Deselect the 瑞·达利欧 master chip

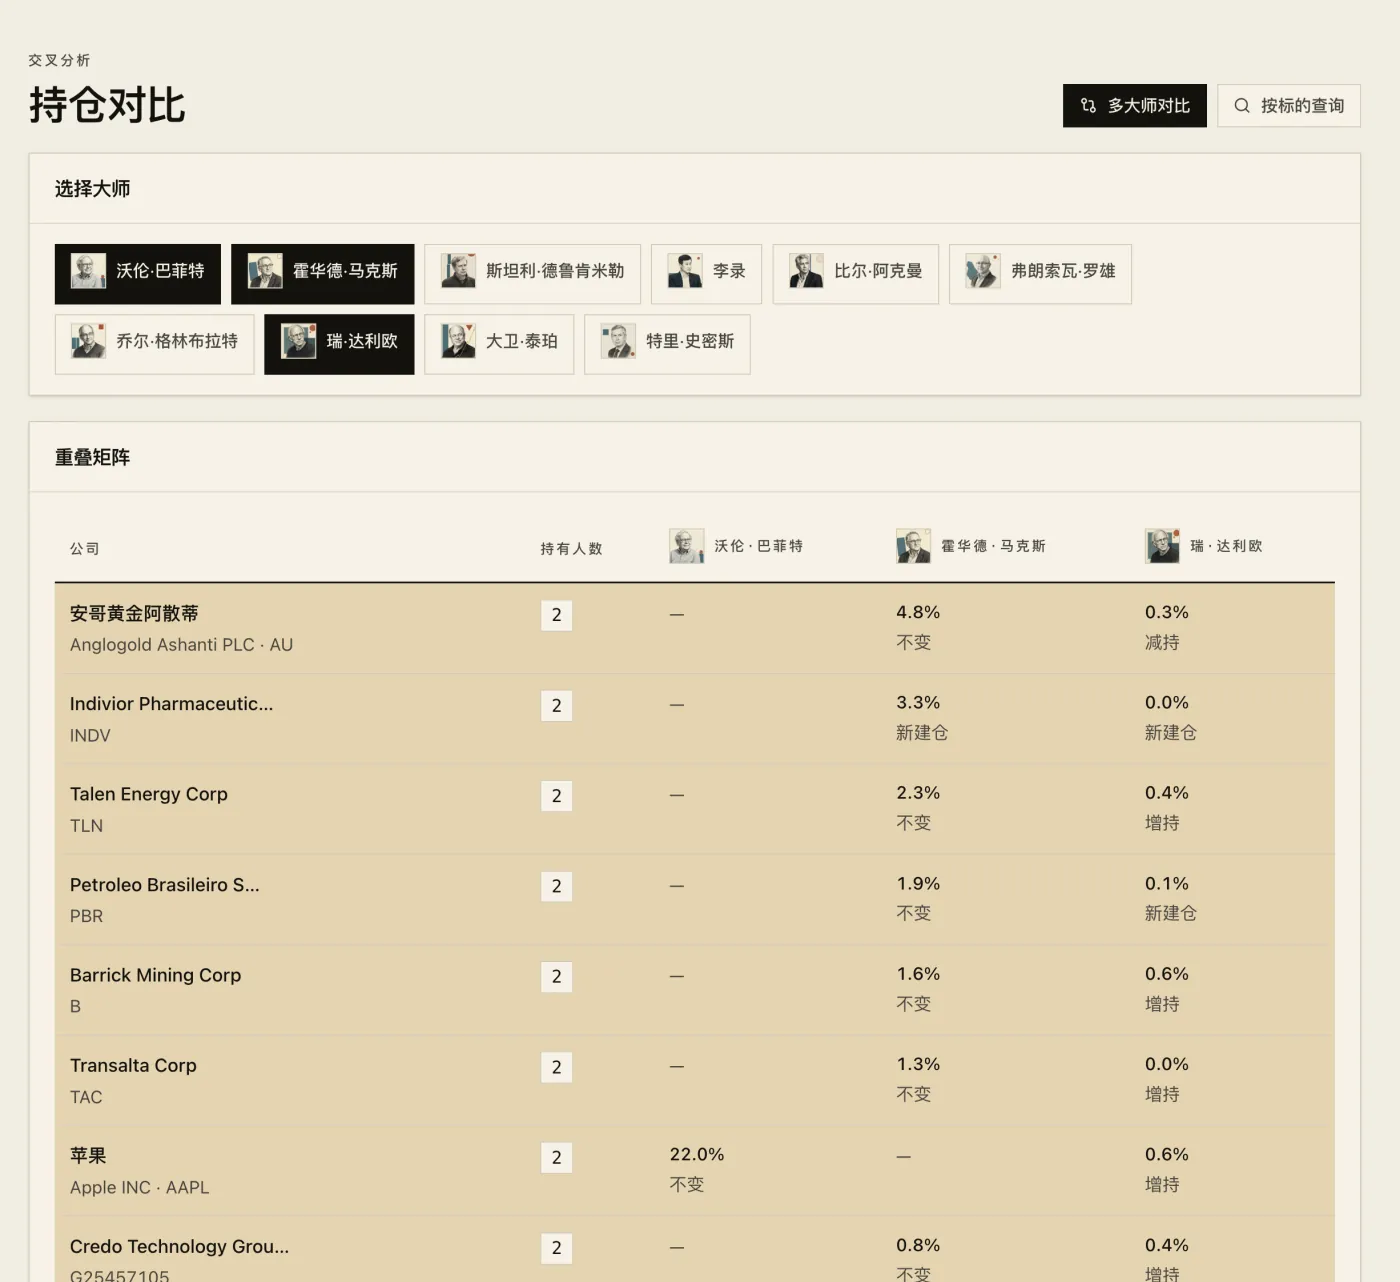click(339, 344)
